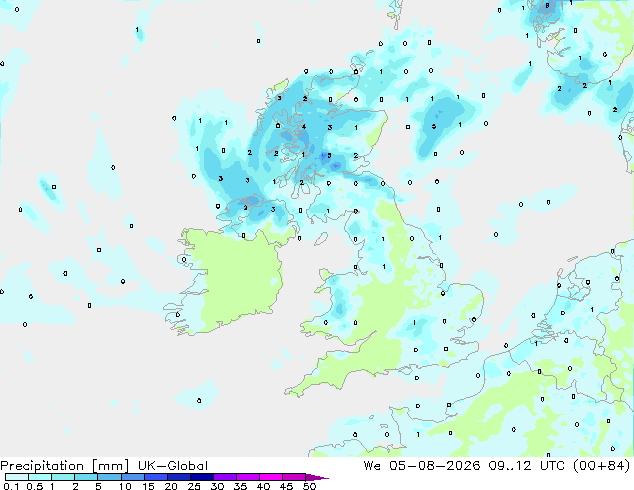Click the 'We 05-08-2026' date text

click(x=422, y=466)
